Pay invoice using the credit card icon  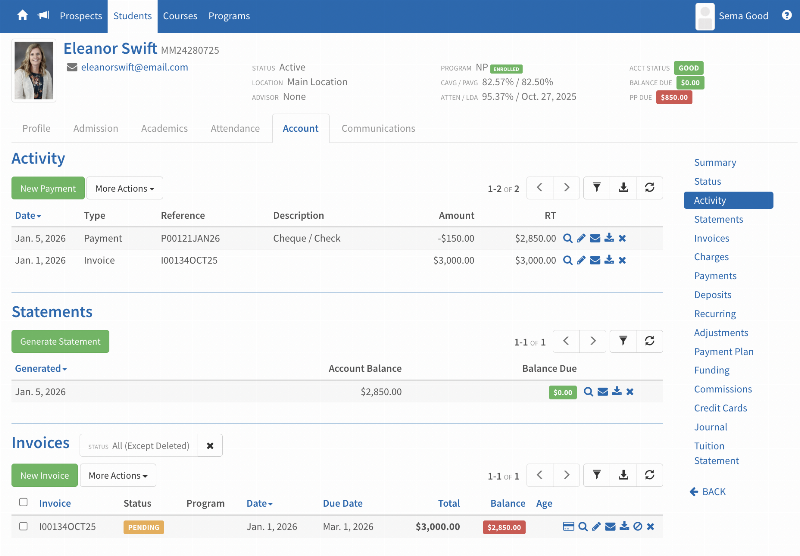[568, 526]
